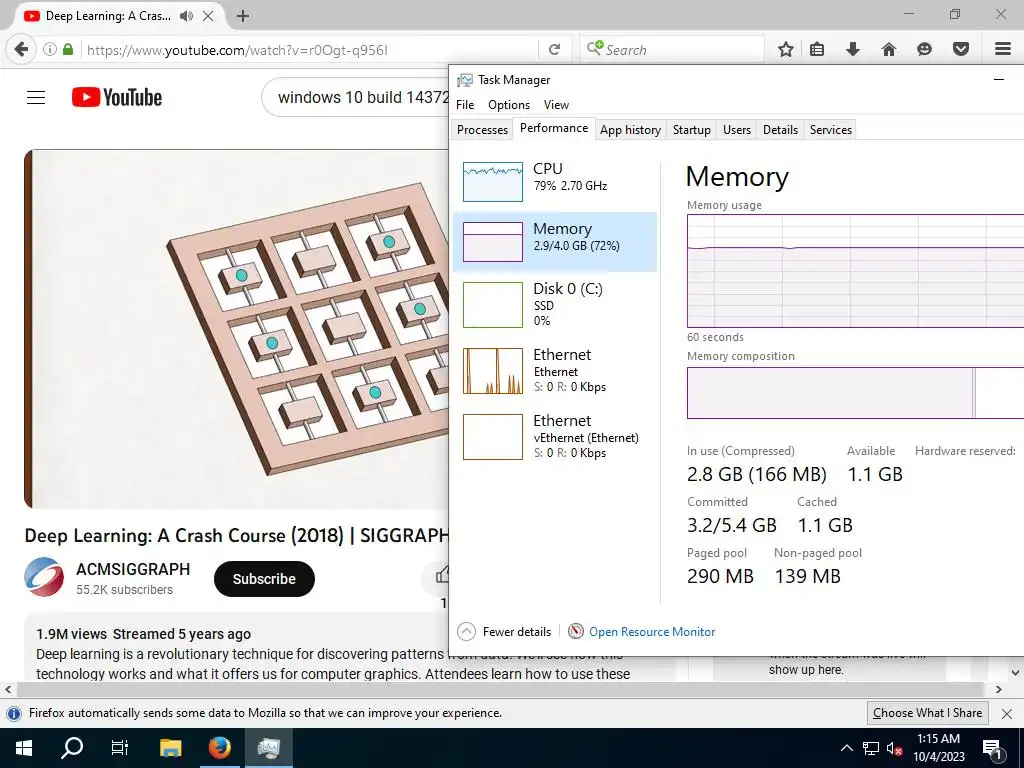Click the horizontal scrollbar left arrow

click(x=8, y=690)
